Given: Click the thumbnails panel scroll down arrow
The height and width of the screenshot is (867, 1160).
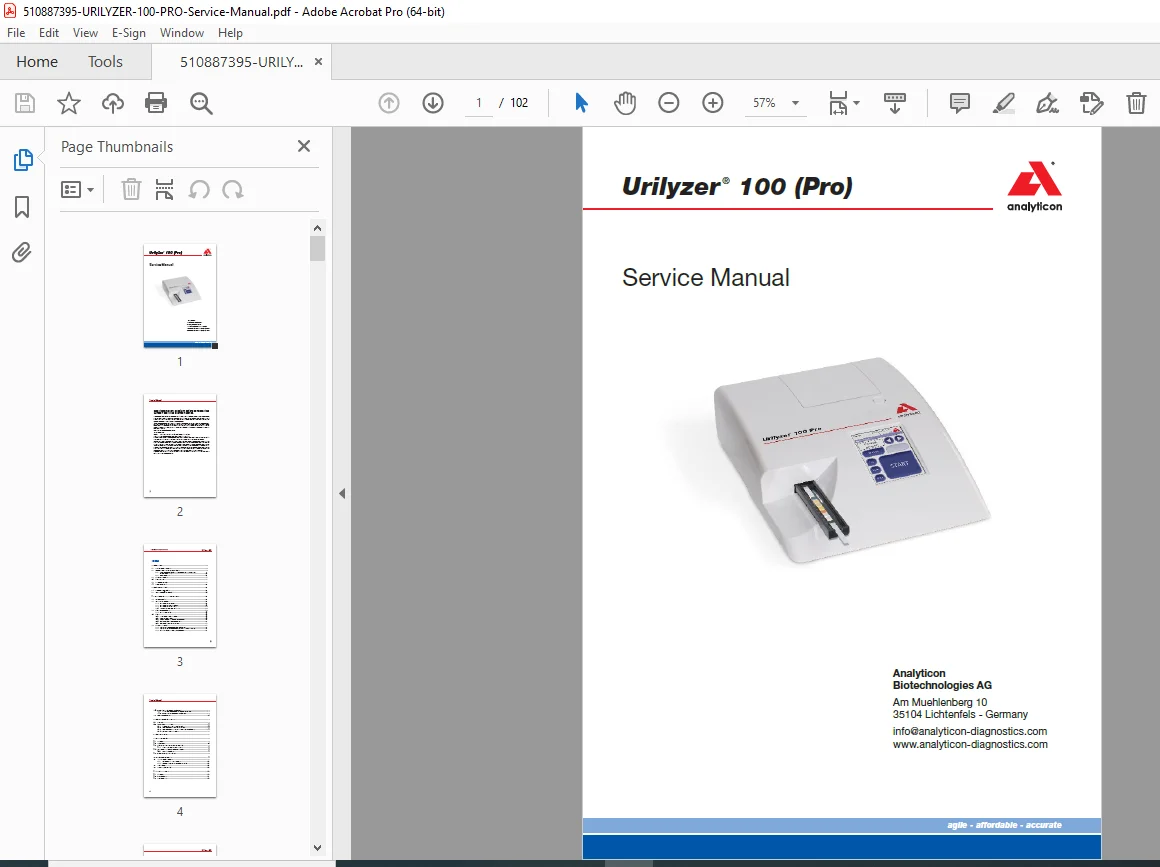Looking at the screenshot, I should (x=317, y=848).
